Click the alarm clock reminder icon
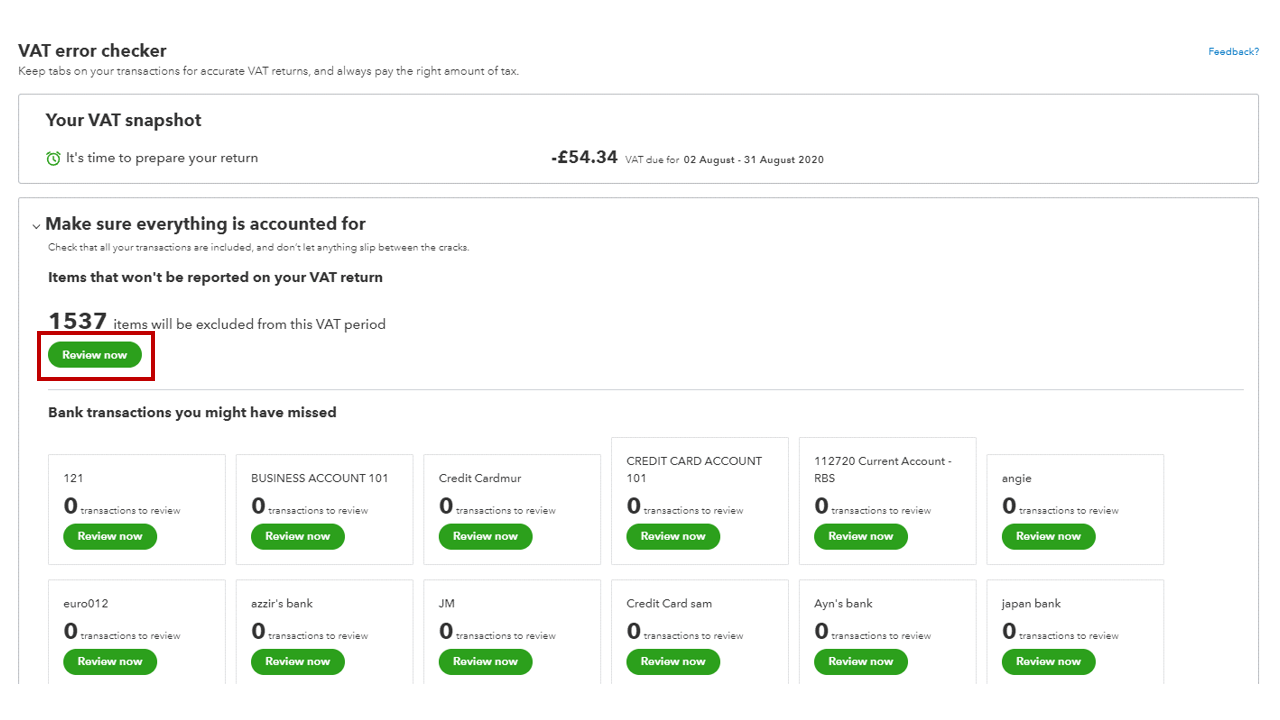The height and width of the screenshot is (720, 1280). tap(53, 159)
